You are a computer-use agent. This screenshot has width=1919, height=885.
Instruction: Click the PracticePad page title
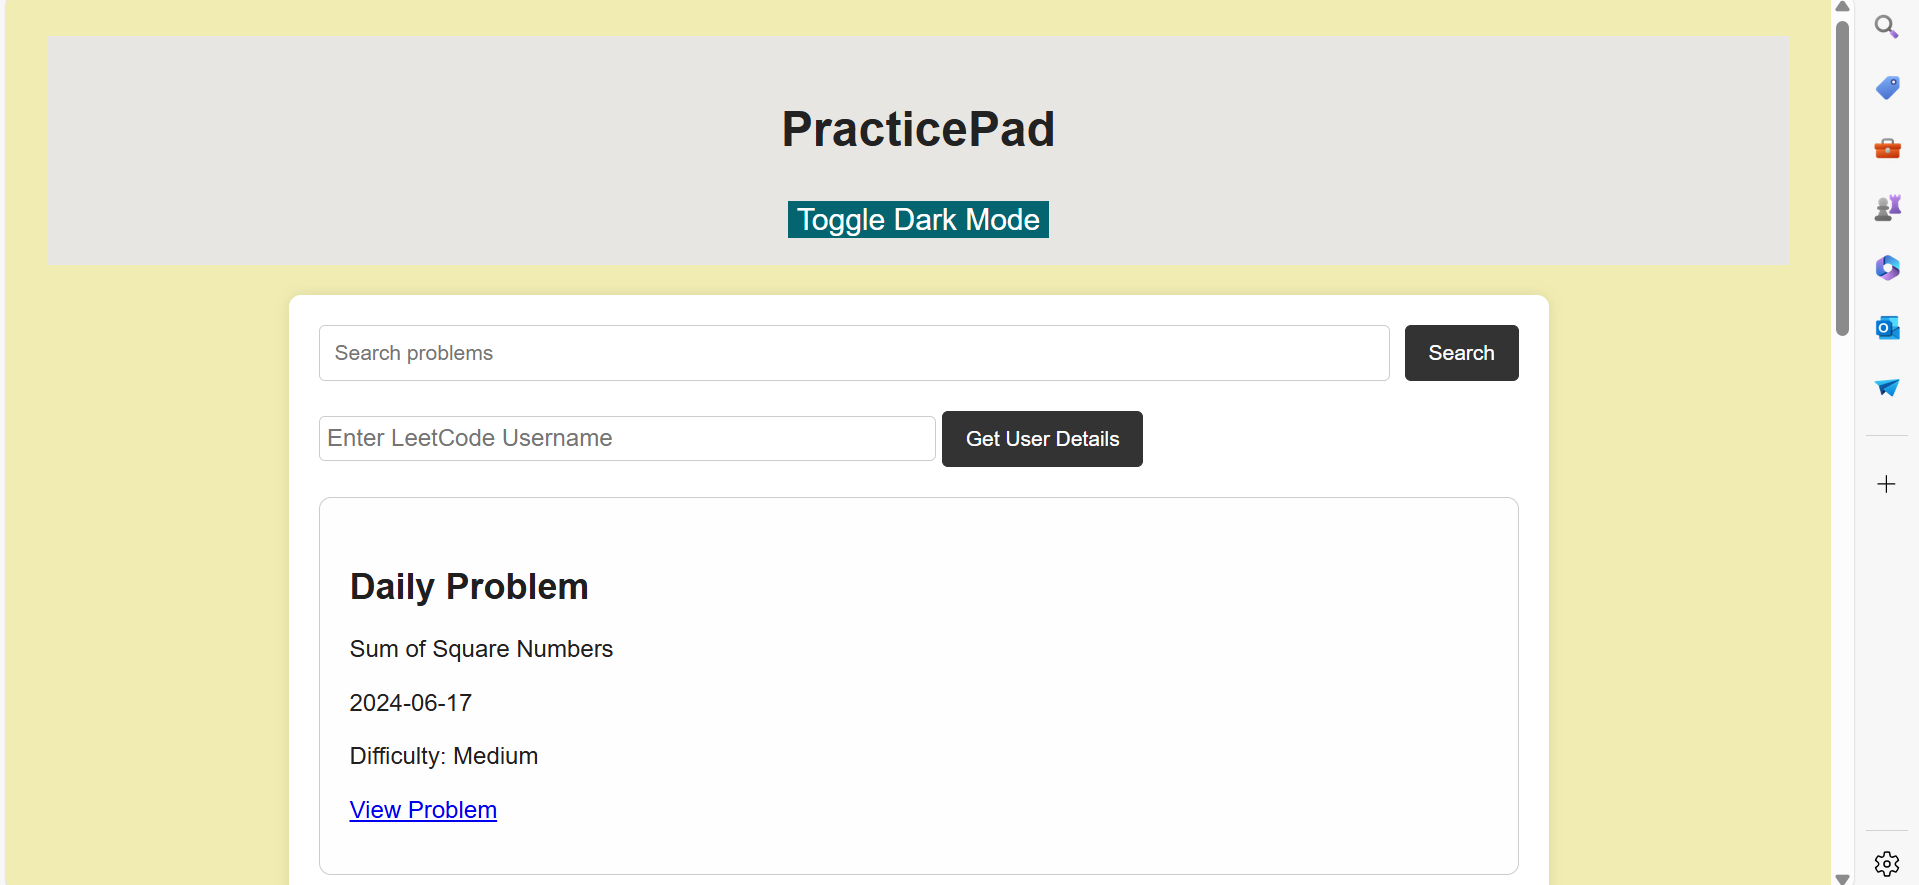pyautogui.click(x=917, y=128)
